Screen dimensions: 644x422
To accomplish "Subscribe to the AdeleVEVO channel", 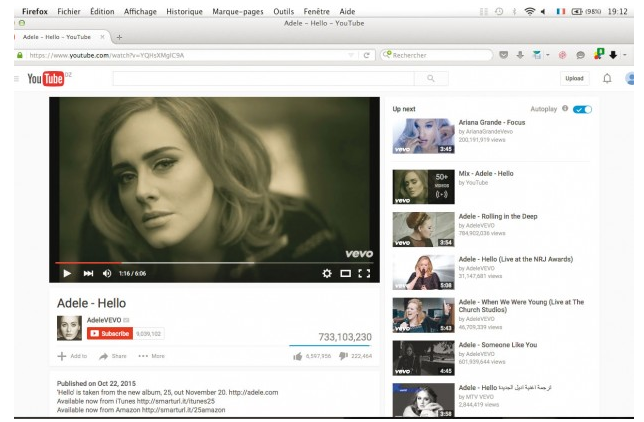I will [110, 334].
